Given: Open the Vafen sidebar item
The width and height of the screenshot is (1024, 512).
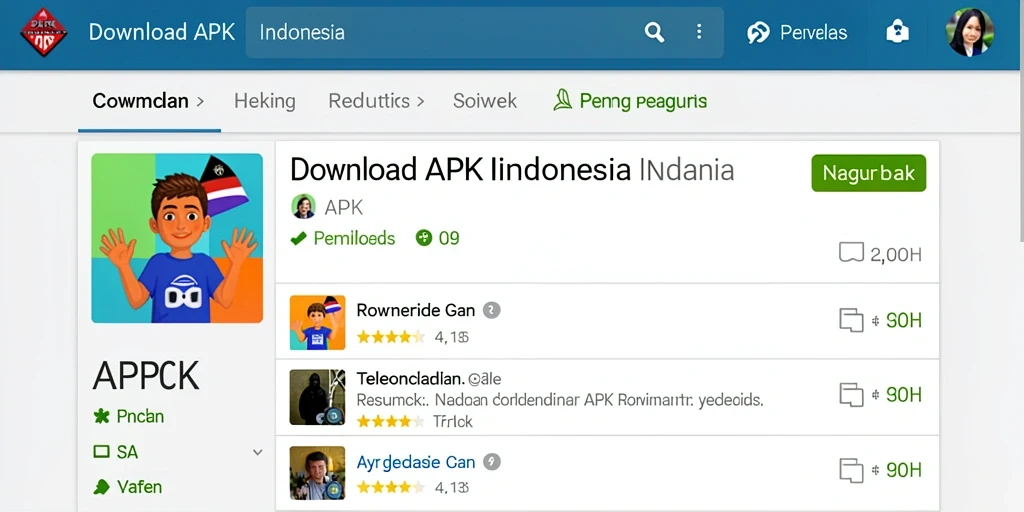Looking at the screenshot, I should tap(139, 487).
